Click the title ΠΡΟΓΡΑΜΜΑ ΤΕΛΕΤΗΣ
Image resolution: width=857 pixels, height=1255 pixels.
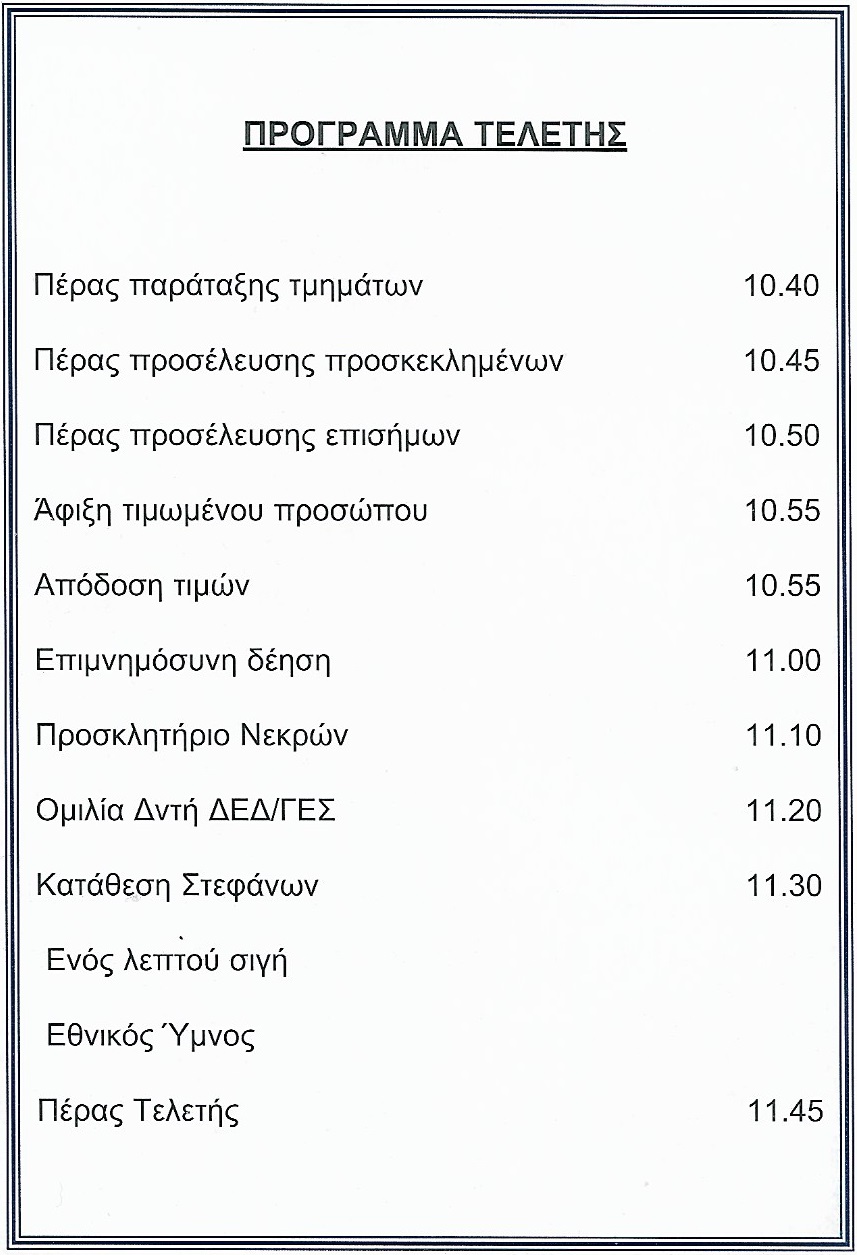(435, 134)
